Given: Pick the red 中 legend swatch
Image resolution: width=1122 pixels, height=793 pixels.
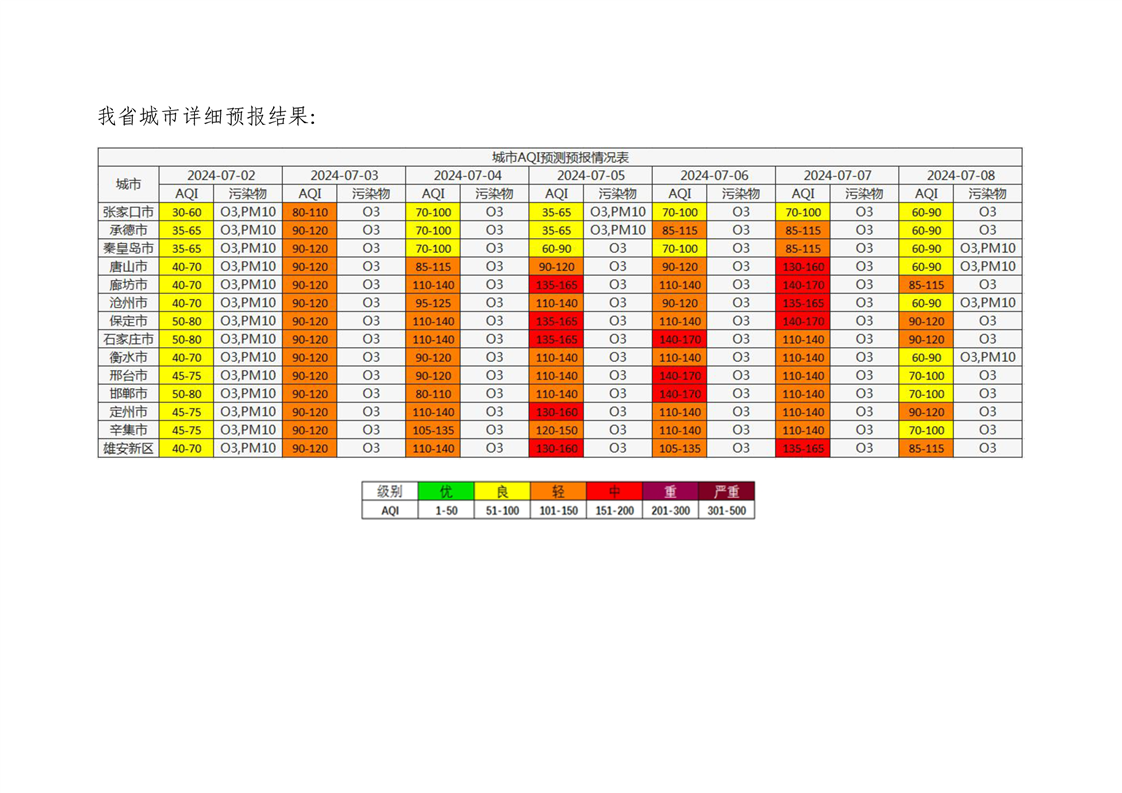Looking at the screenshot, I should (614, 491).
